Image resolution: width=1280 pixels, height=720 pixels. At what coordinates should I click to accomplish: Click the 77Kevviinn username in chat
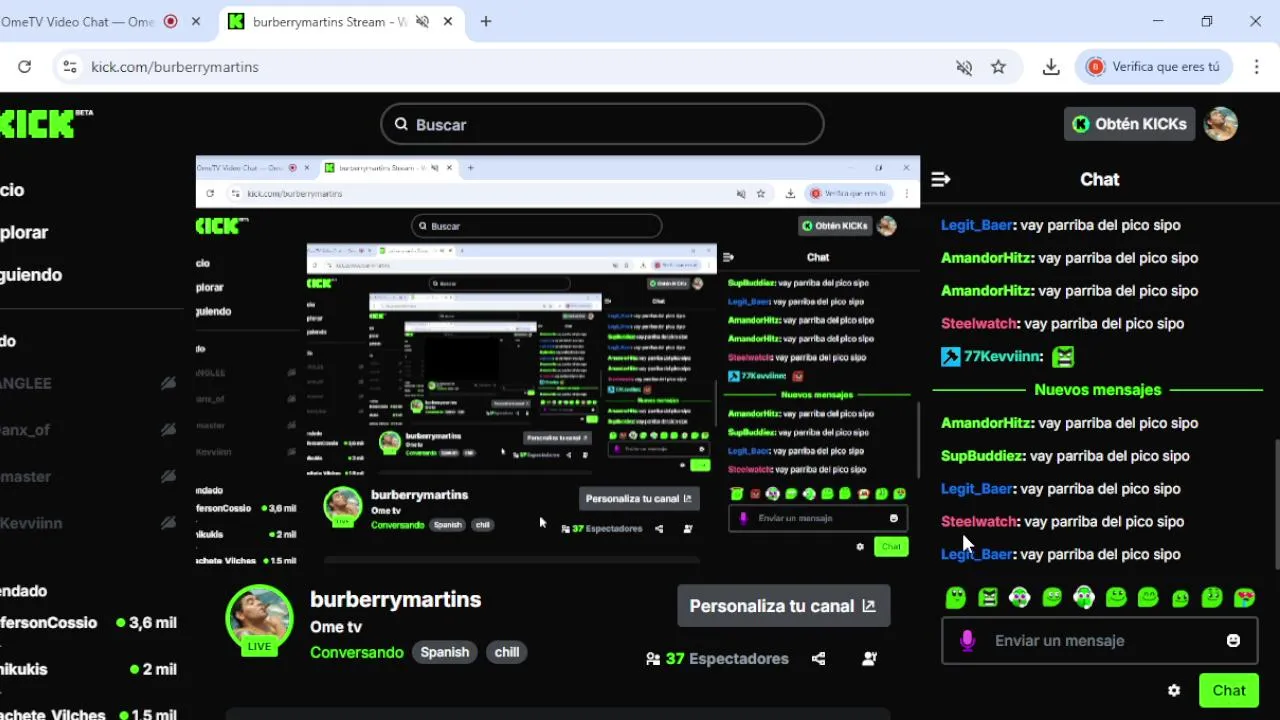[1002, 356]
